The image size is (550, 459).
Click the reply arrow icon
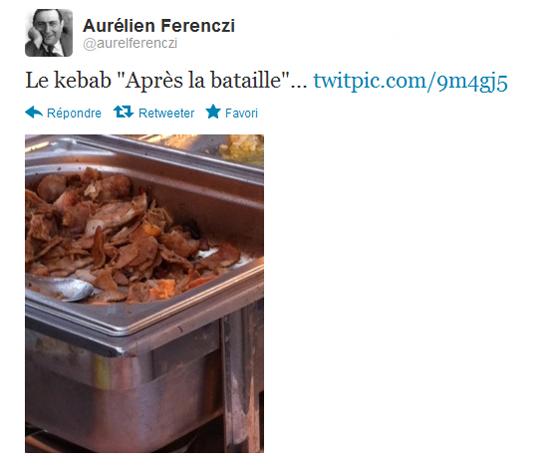coord(34,112)
